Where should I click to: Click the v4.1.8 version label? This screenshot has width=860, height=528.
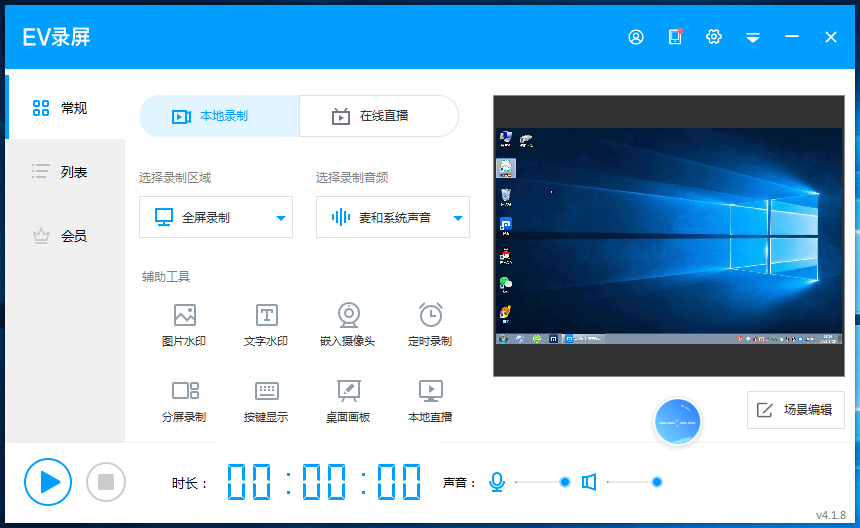831,515
